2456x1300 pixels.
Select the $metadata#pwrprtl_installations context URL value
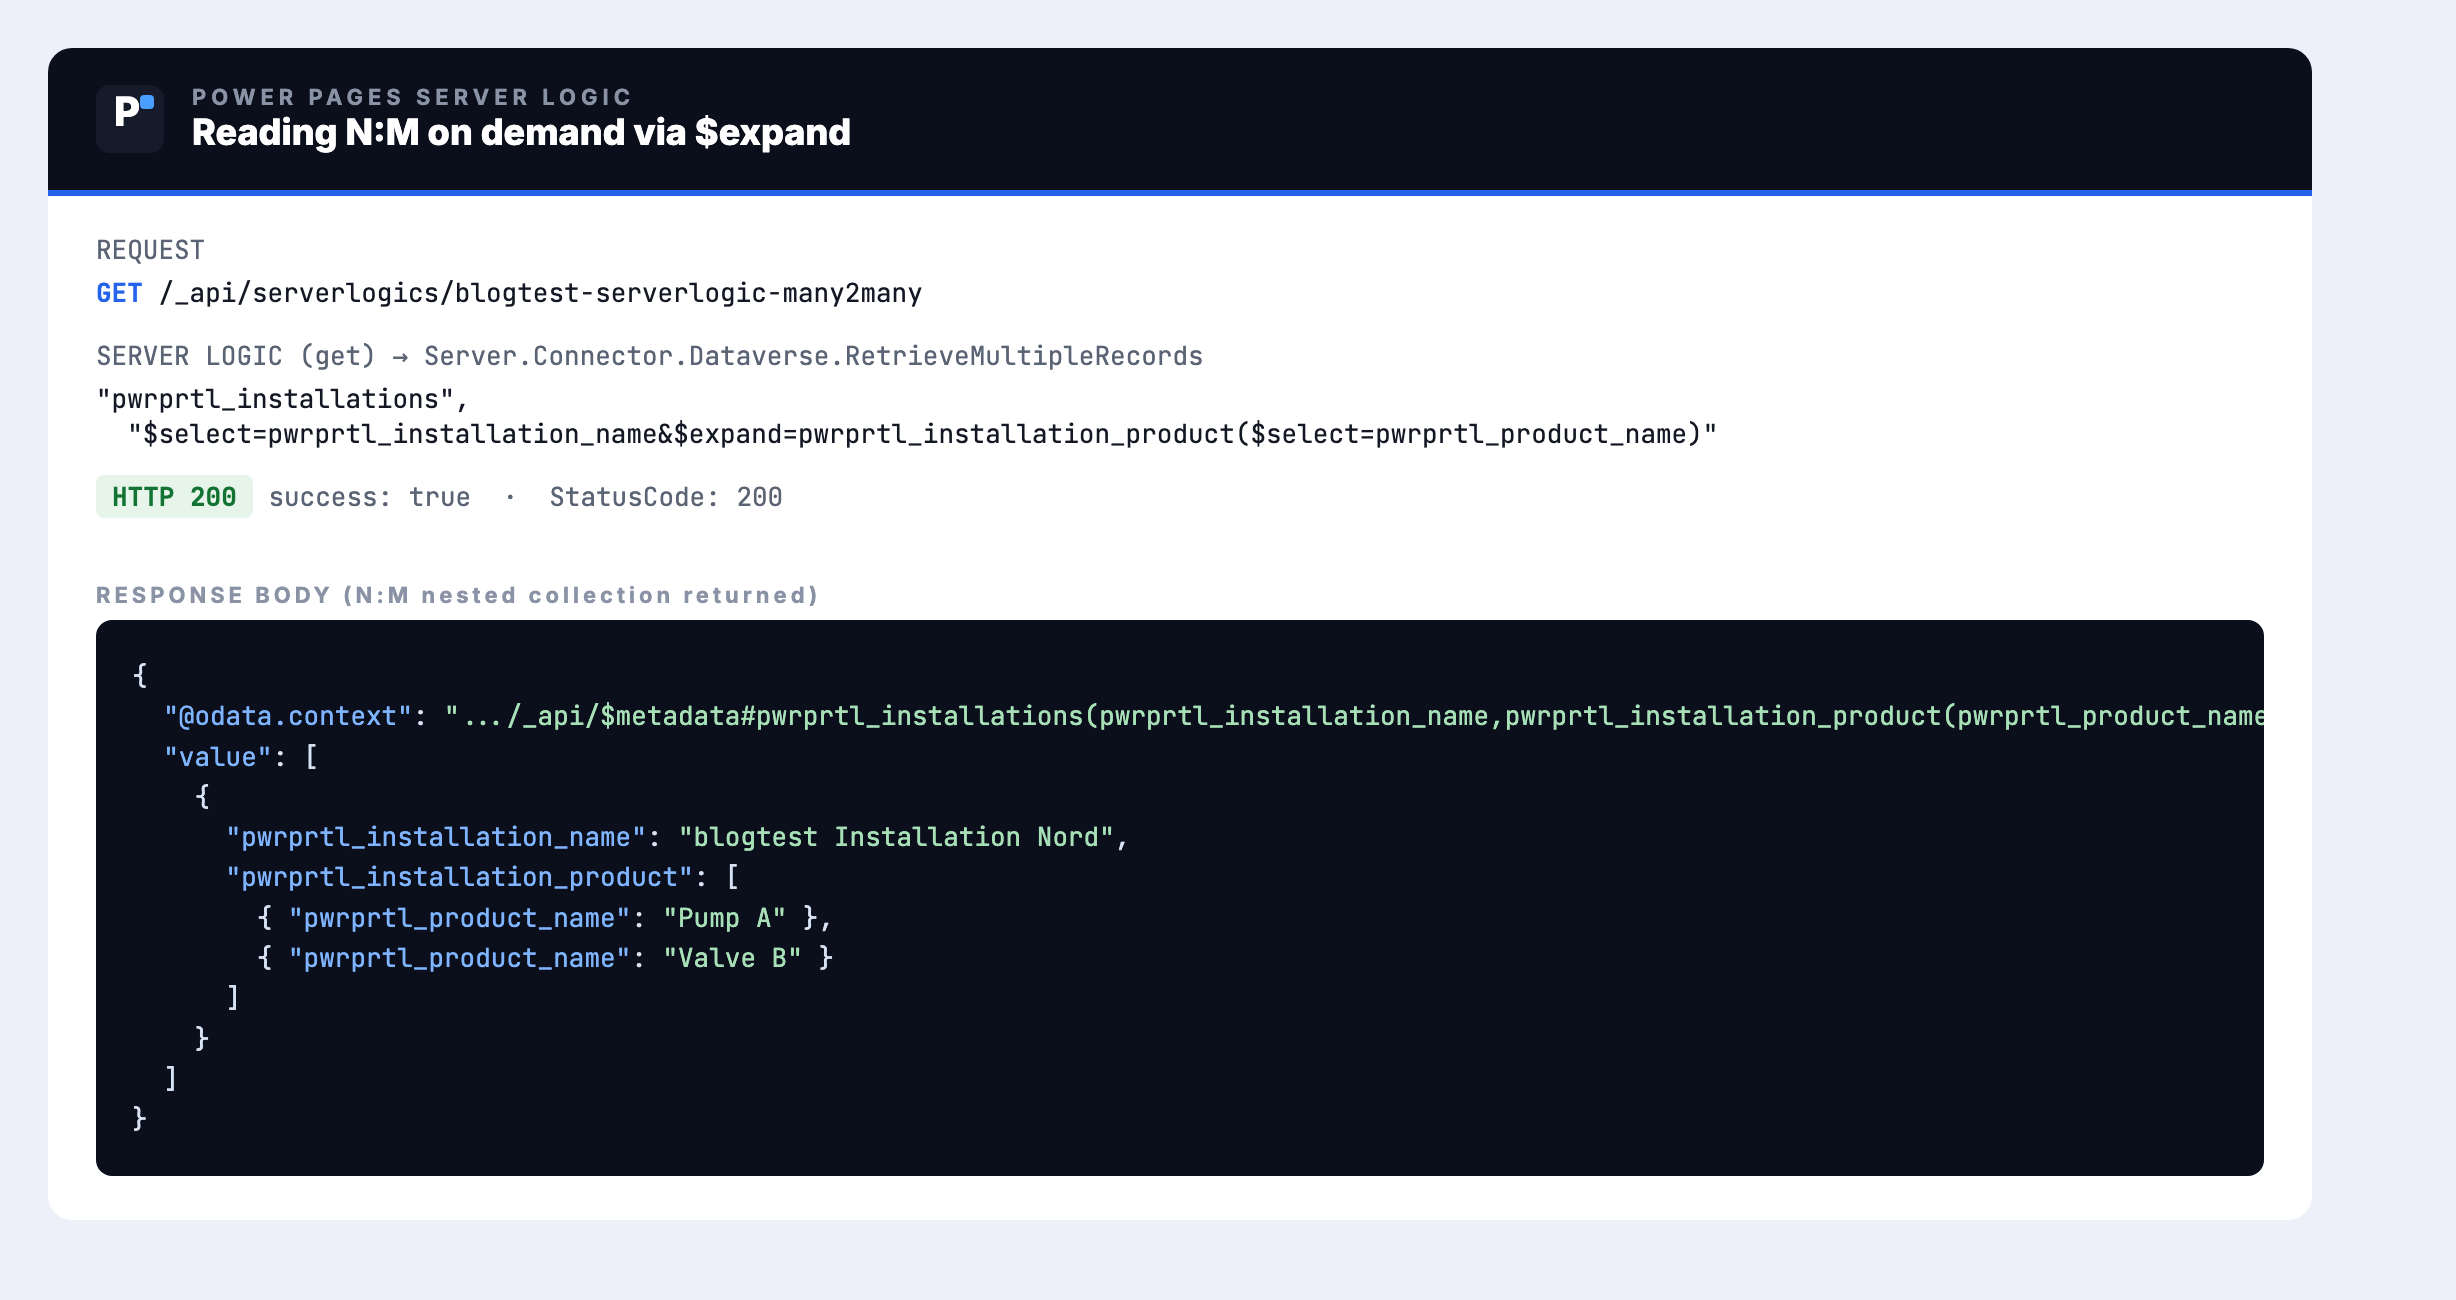click(x=1354, y=716)
